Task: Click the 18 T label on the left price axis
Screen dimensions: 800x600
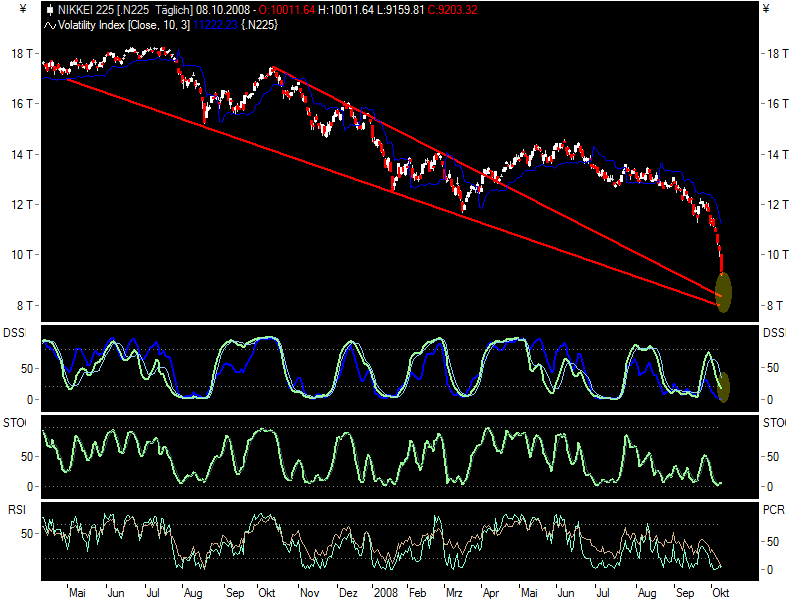Action: [21, 54]
